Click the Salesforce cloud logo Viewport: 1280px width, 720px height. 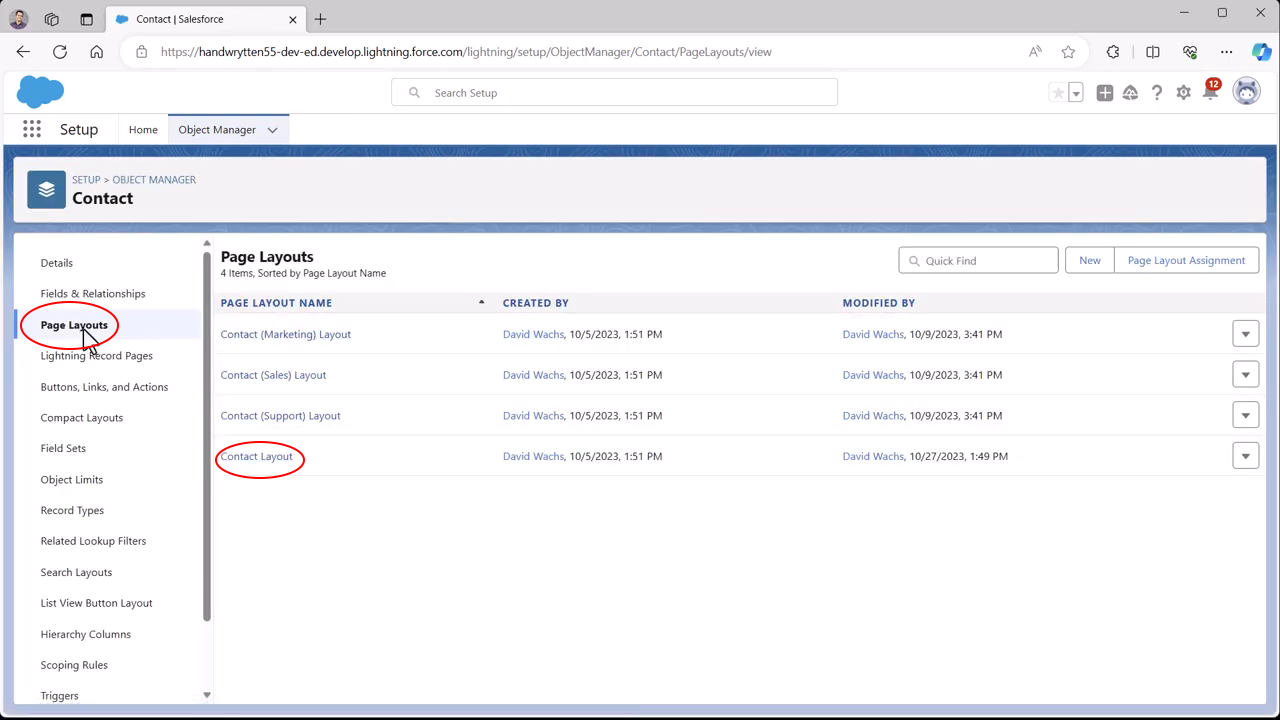click(x=40, y=92)
